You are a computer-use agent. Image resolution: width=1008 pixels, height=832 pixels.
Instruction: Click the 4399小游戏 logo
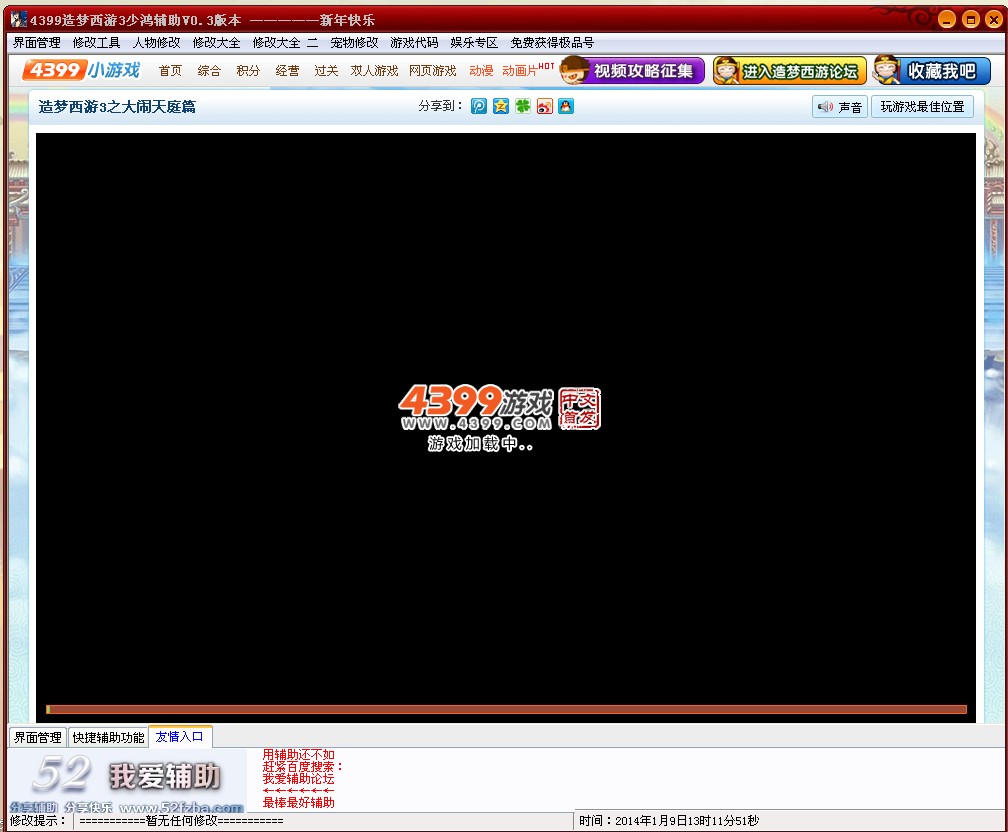coord(81,70)
